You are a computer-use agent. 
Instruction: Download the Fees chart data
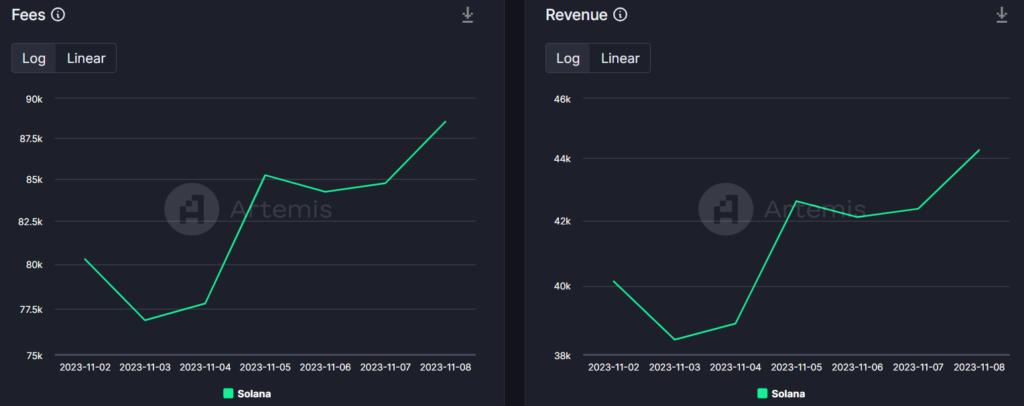pos(467,15)
